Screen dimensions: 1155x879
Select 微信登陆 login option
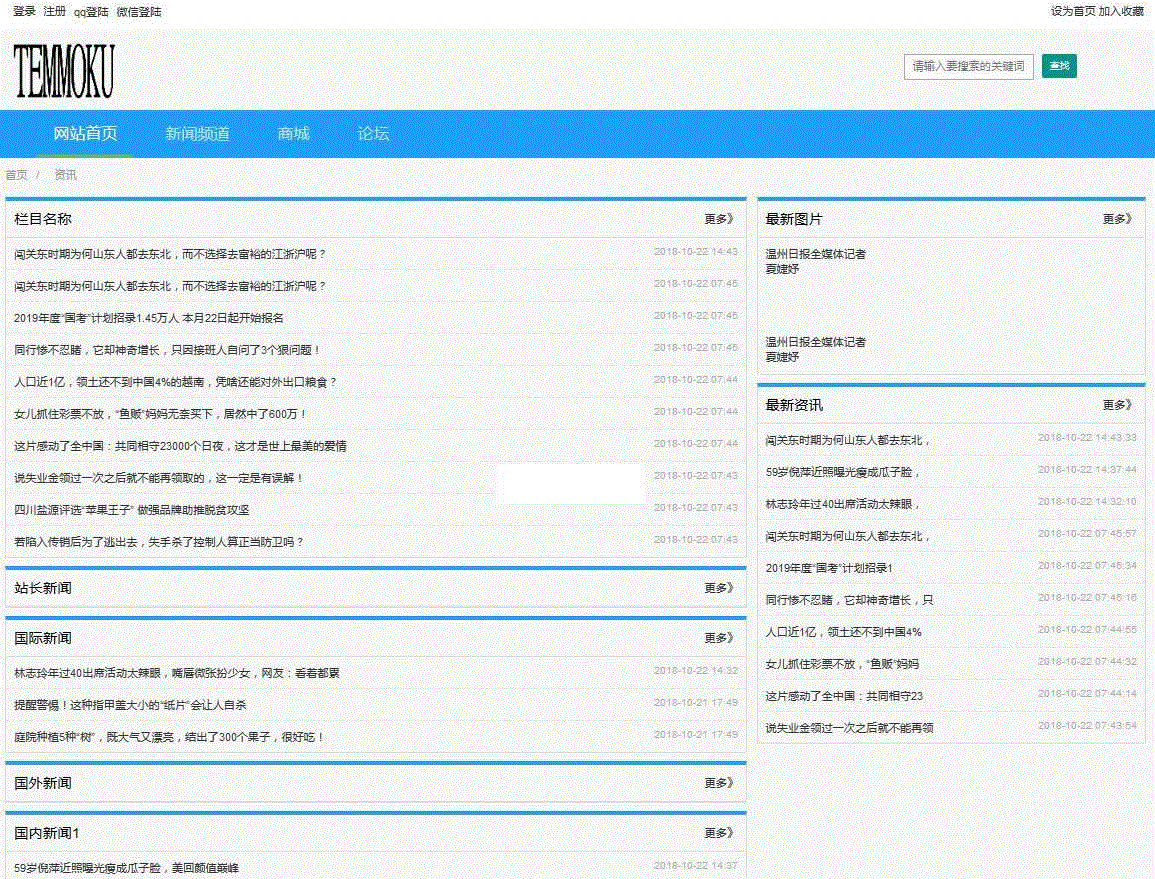(x=139, y=12)
